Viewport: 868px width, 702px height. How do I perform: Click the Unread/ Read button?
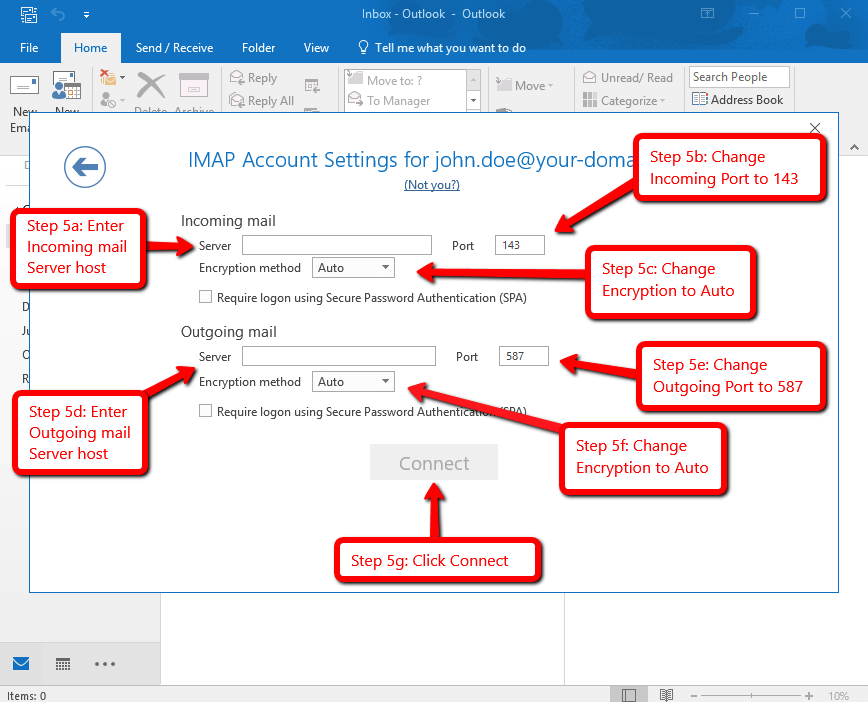point(628,78)
